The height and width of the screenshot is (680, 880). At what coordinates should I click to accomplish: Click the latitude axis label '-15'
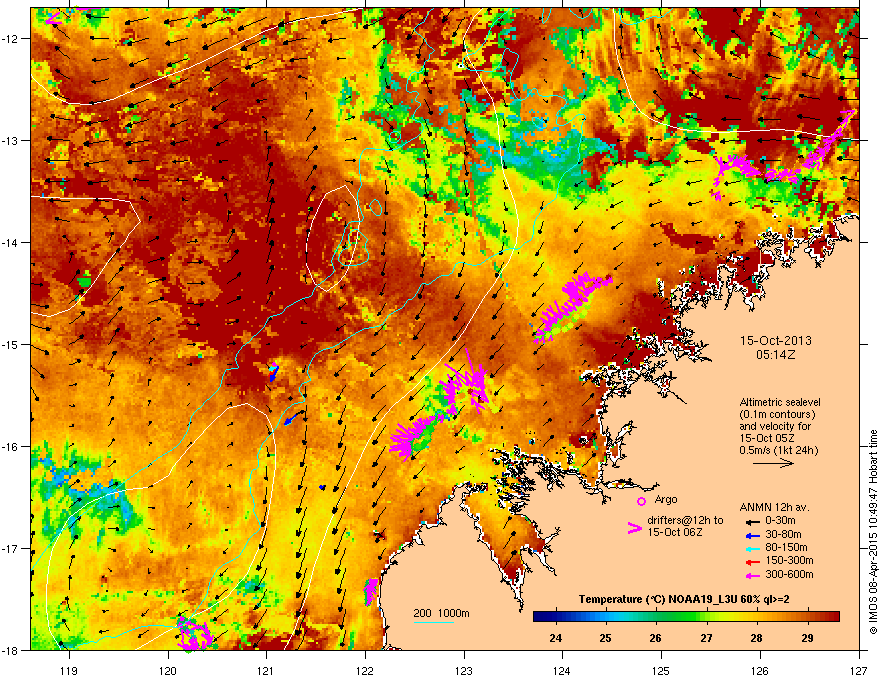coord(10,344)
